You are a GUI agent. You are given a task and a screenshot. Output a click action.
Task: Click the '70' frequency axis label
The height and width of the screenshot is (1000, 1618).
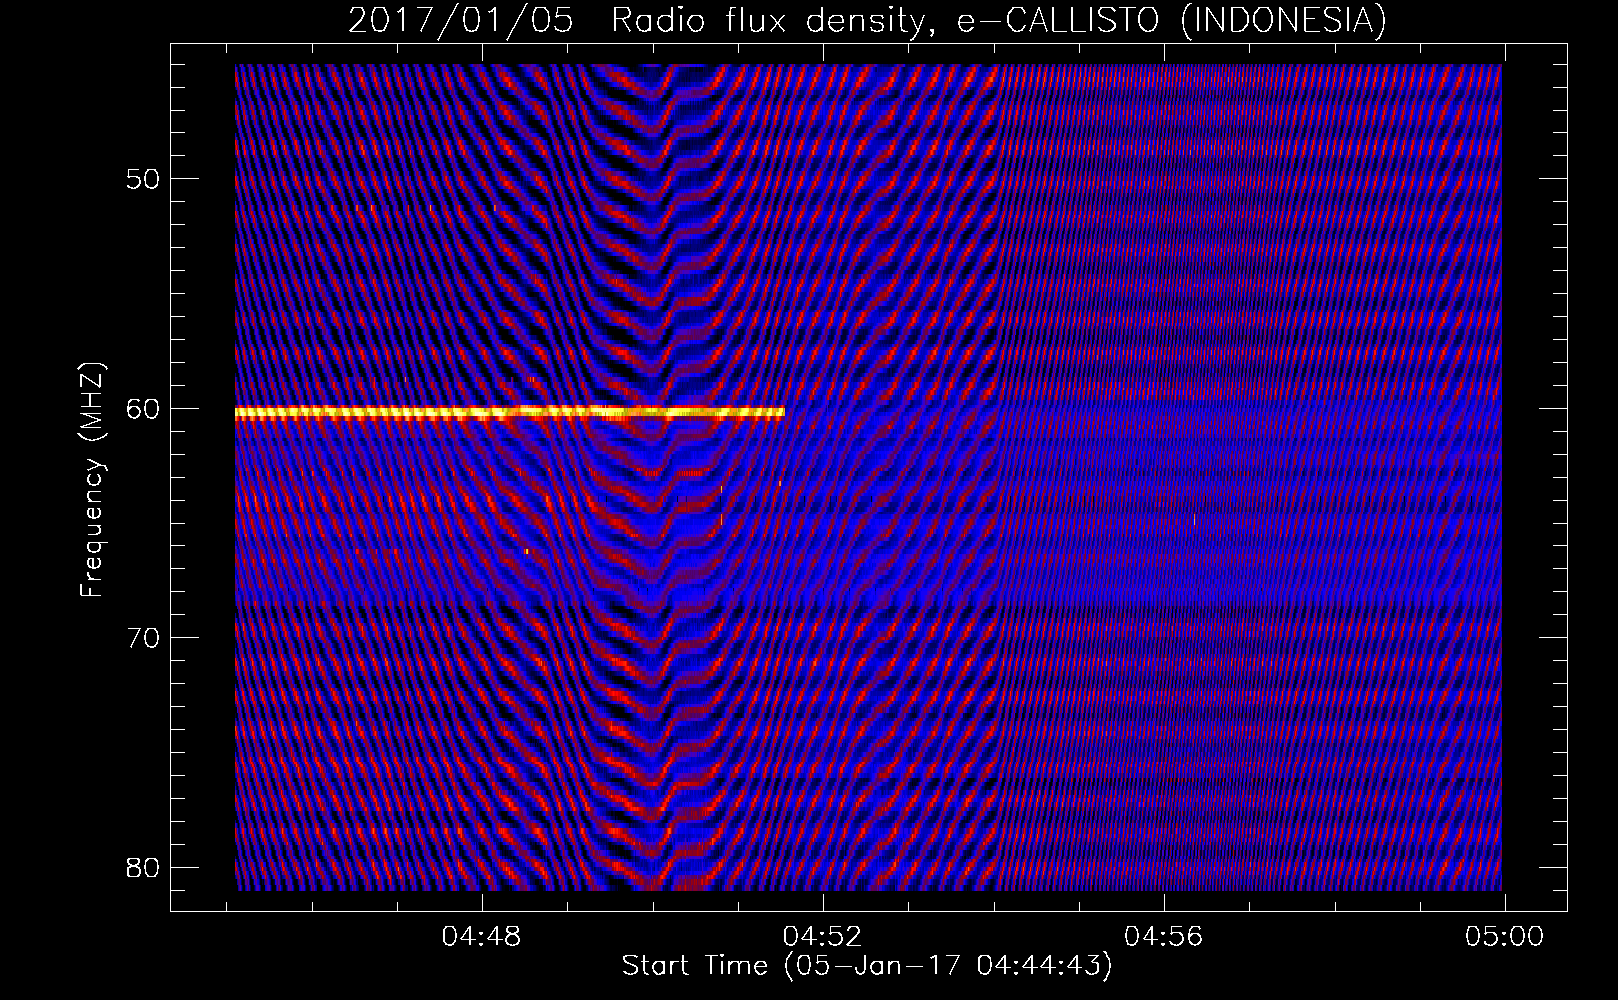(x=144, y=637)
